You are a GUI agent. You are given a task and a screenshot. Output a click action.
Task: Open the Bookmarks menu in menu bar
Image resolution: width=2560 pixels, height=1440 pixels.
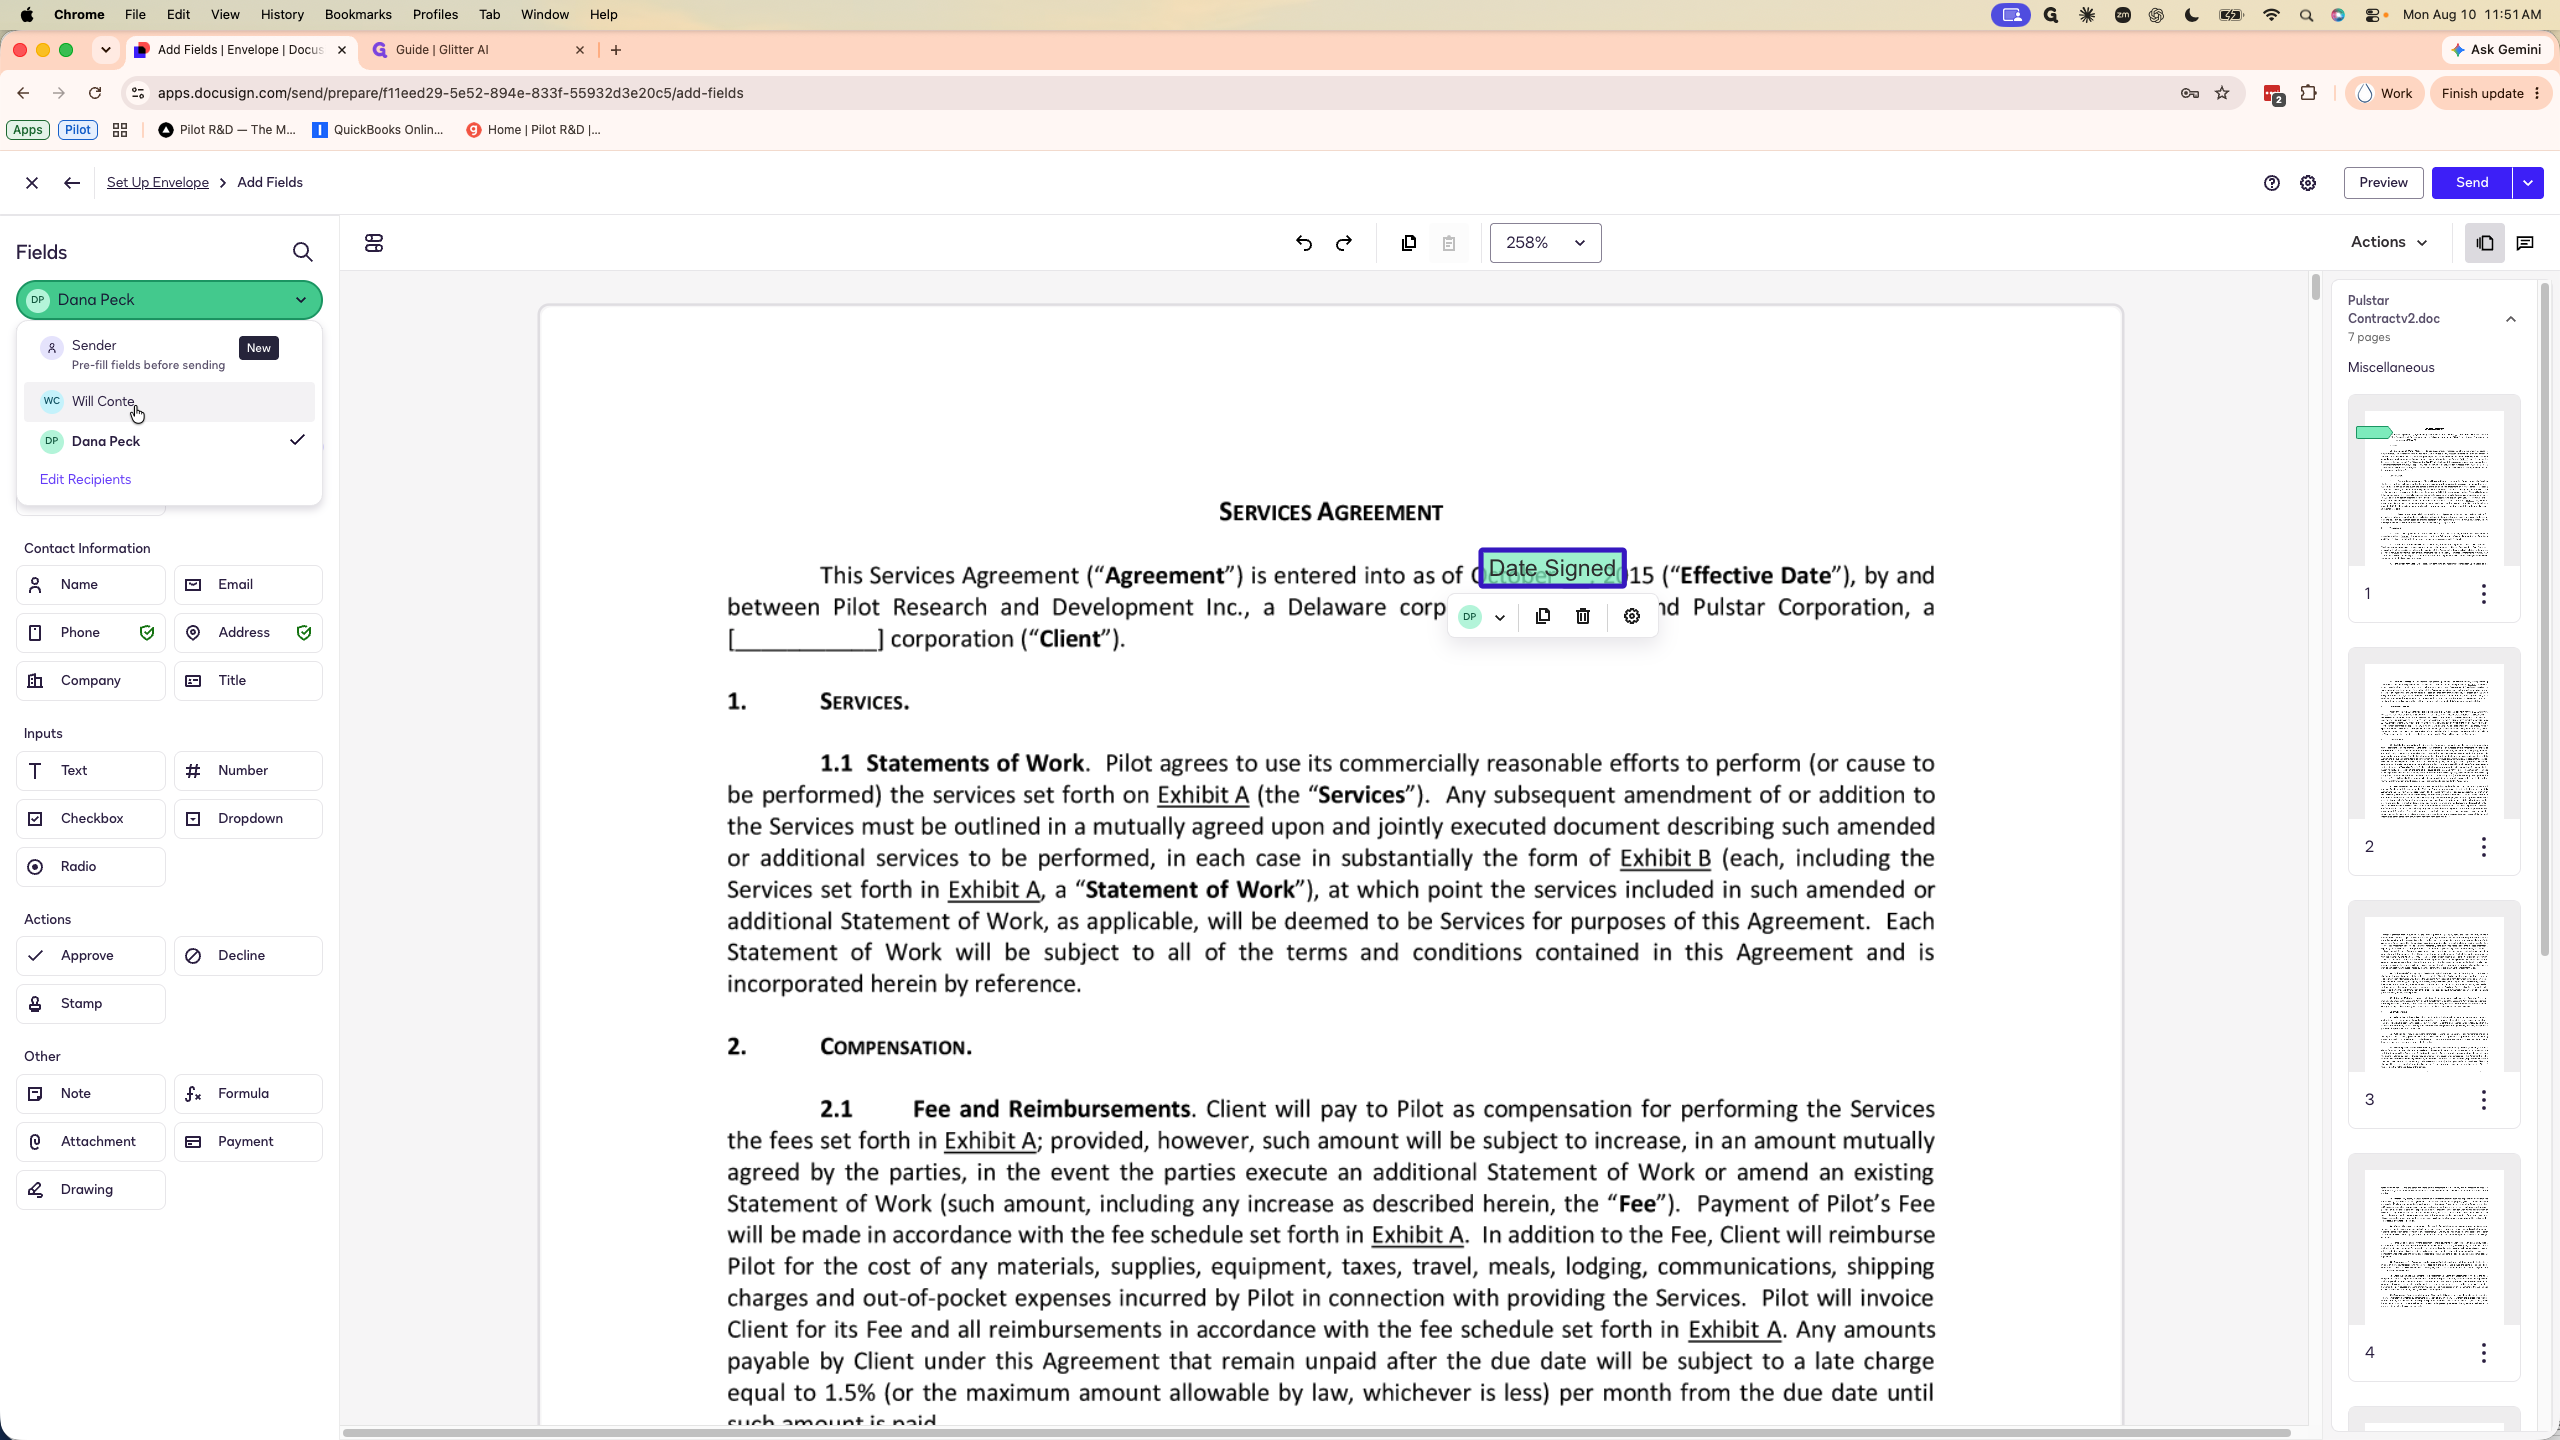[x=358, y=15]
